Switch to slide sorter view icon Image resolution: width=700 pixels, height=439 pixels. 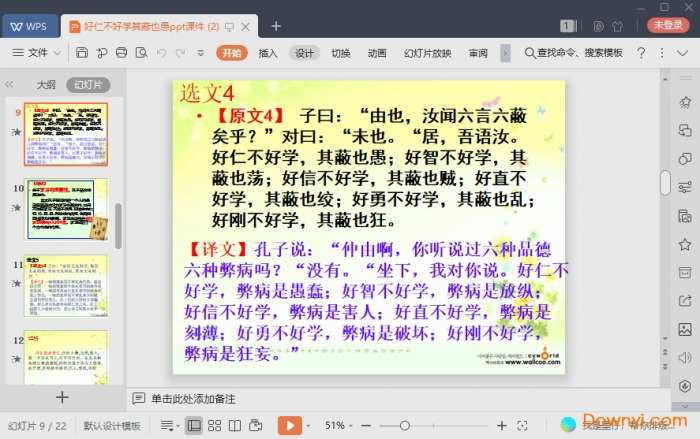click(215, 426)
